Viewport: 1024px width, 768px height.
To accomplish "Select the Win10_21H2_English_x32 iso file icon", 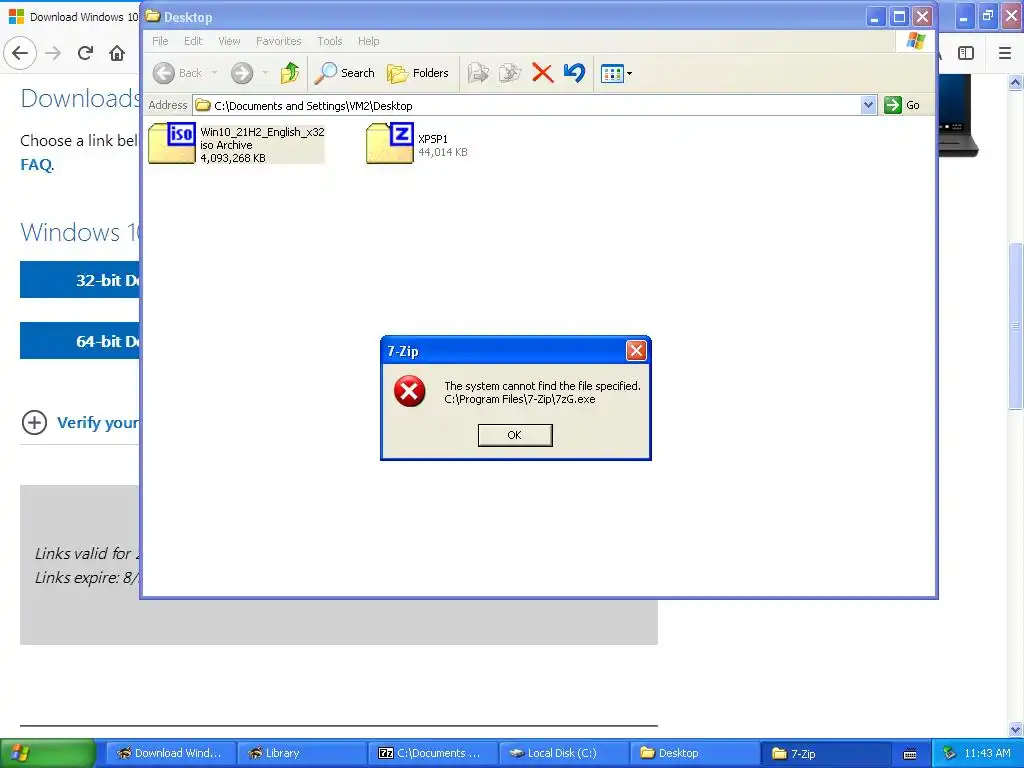I will (172, 142).
